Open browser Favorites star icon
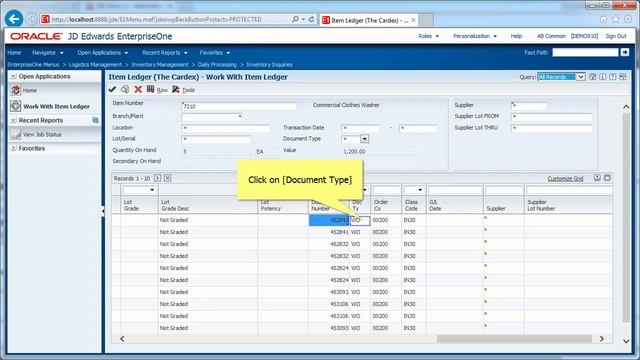The height and width of the screenshot is (360, 640). (x=616, y=19)
